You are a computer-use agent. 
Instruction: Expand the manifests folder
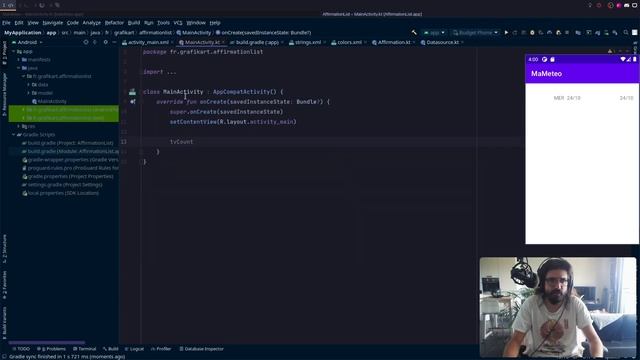pos(18,60)
